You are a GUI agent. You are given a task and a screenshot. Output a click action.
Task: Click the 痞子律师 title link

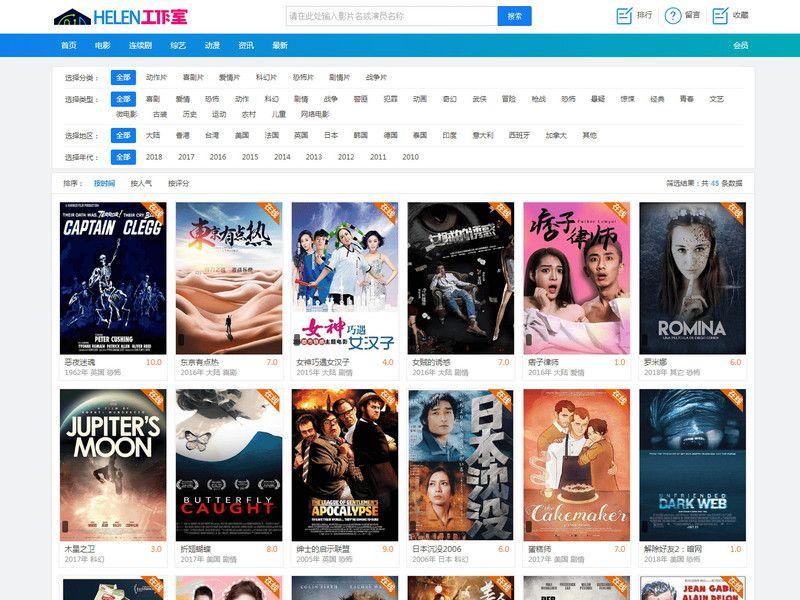click(543, 362)
